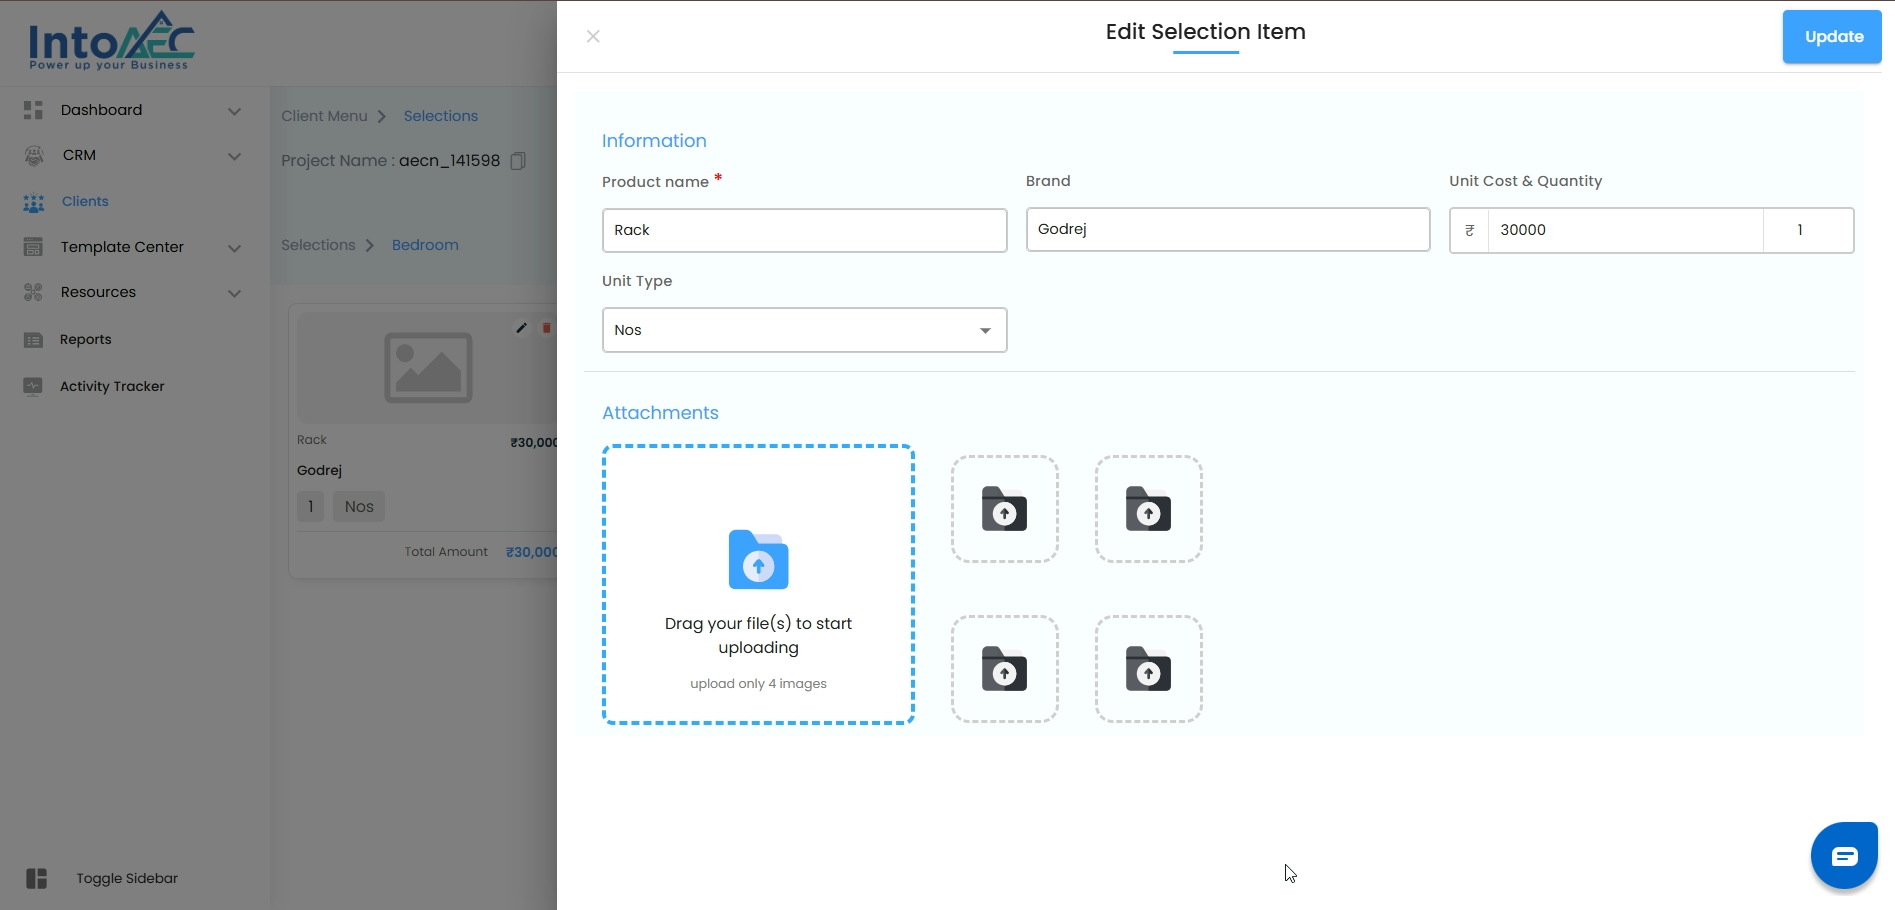Expand the Template Center chevron
This screenshot has height=910, width=1895.
[x=234, y=248]
